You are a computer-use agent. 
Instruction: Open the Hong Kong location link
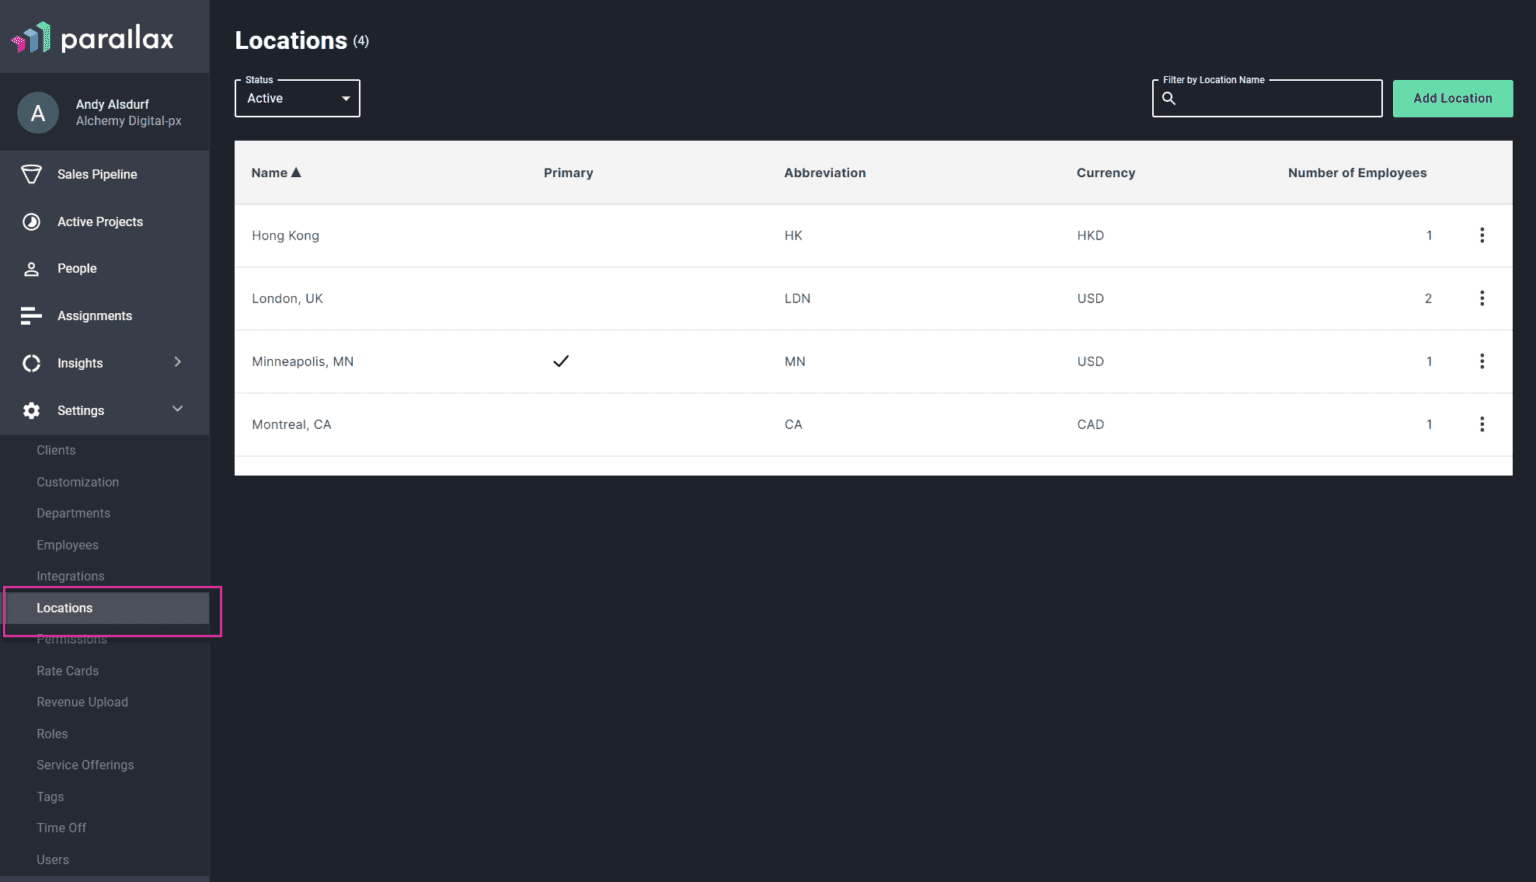pos(285,235)
